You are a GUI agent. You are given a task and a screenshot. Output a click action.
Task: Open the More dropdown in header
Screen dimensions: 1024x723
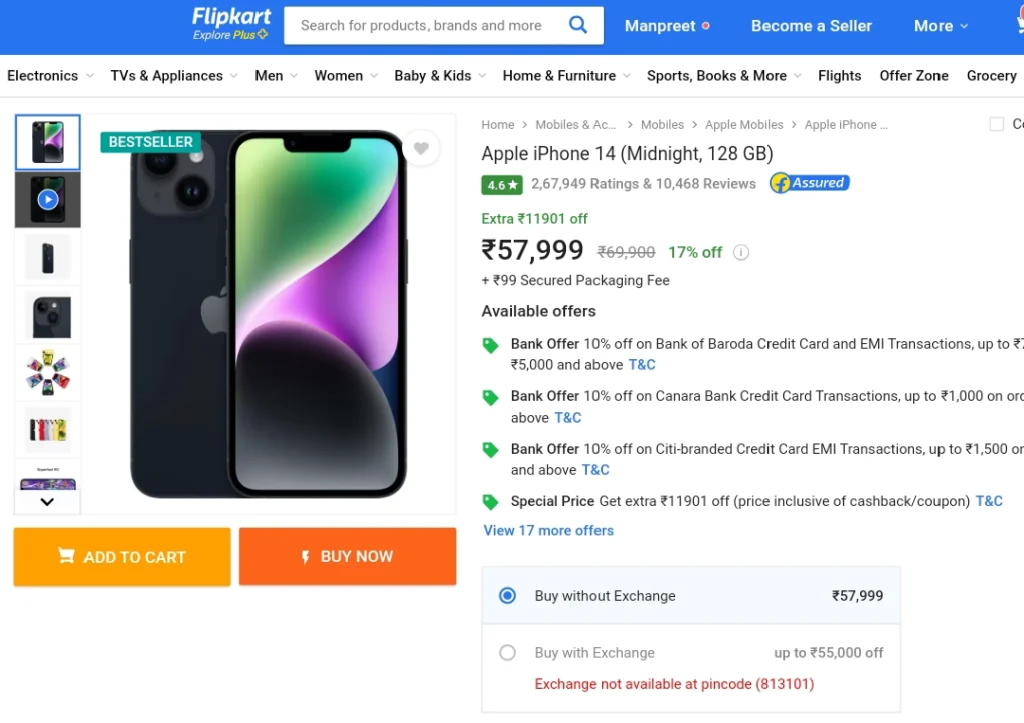(x=940, y=26)
